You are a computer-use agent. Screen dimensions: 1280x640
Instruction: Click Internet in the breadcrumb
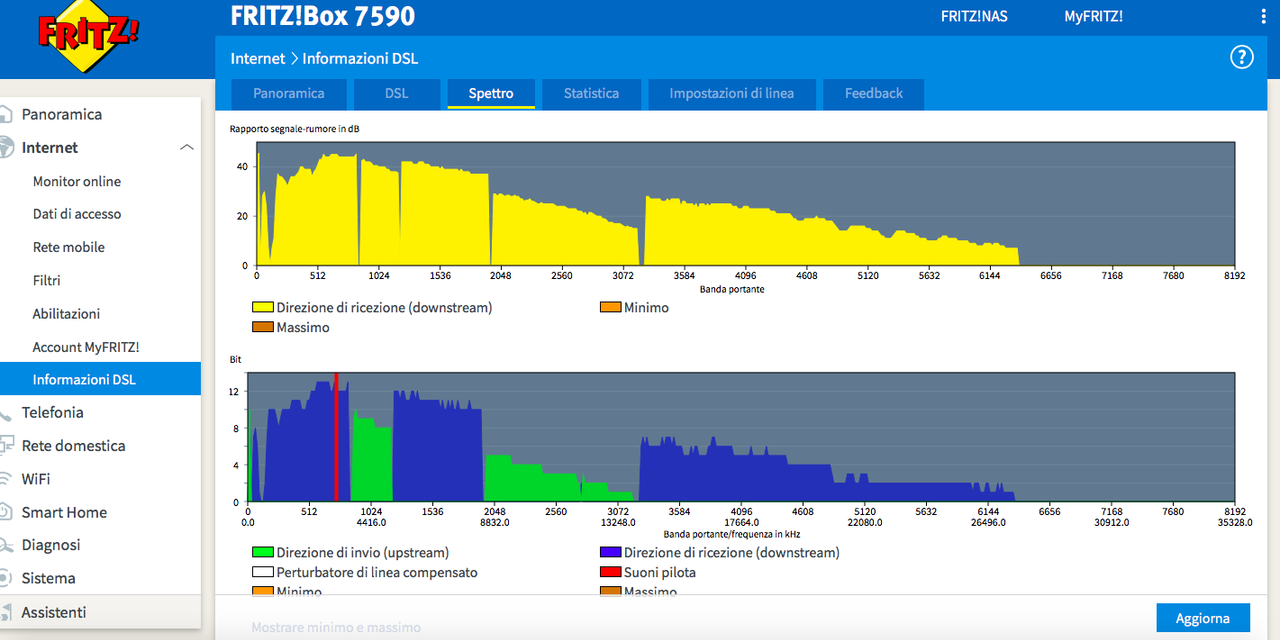coord(258,59)
